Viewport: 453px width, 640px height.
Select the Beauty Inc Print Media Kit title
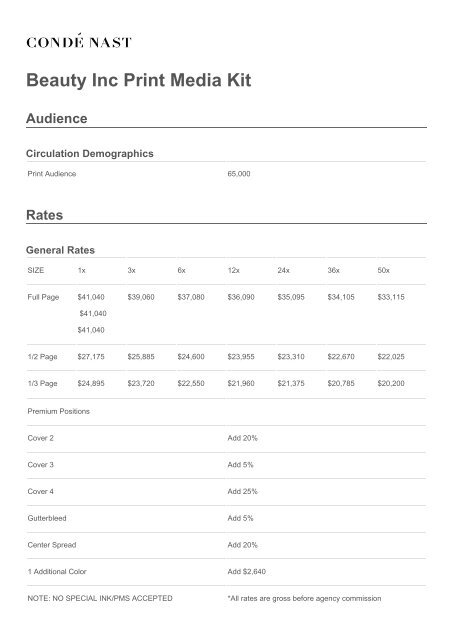(x=139, y=80)
